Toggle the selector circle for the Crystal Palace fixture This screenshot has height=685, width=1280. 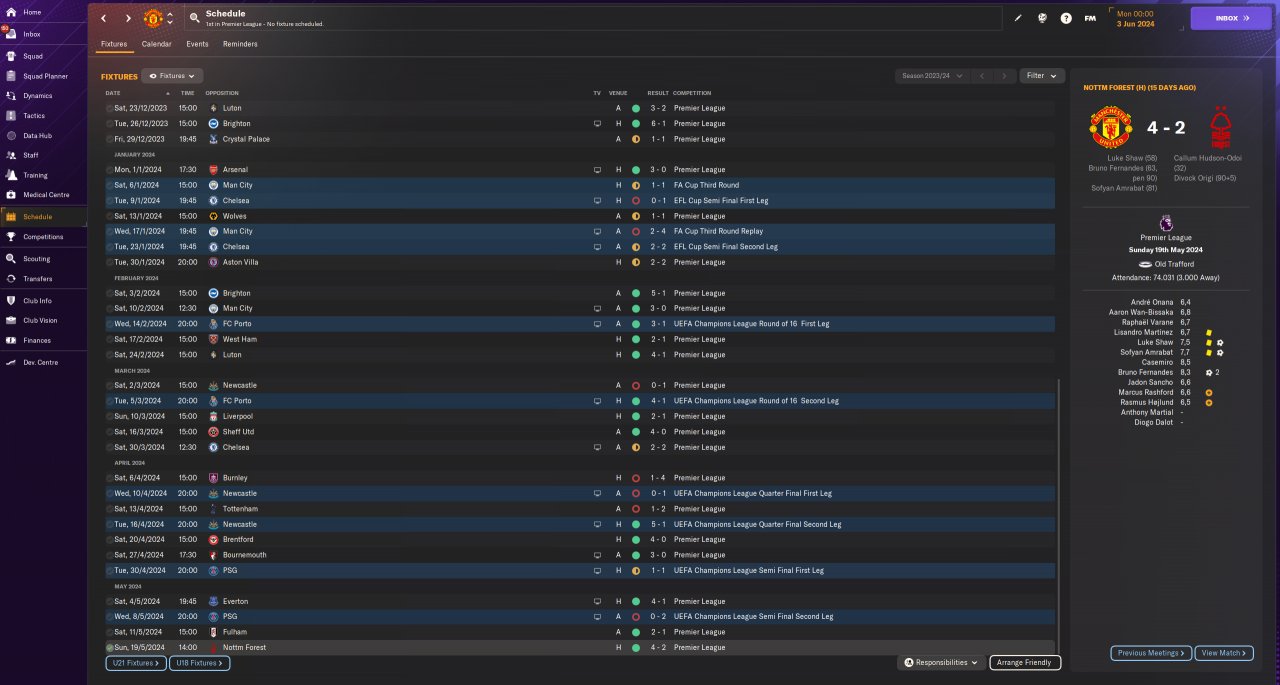coord(109,139)
